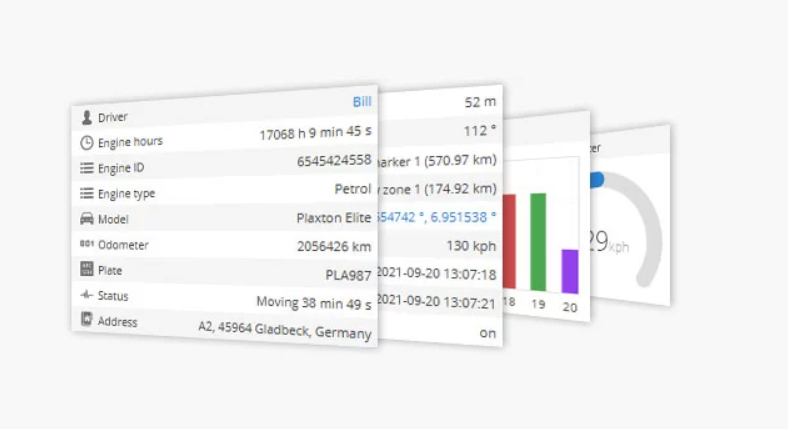Open driver link Bill
The image size is (788, 429).
click(362, 102)
